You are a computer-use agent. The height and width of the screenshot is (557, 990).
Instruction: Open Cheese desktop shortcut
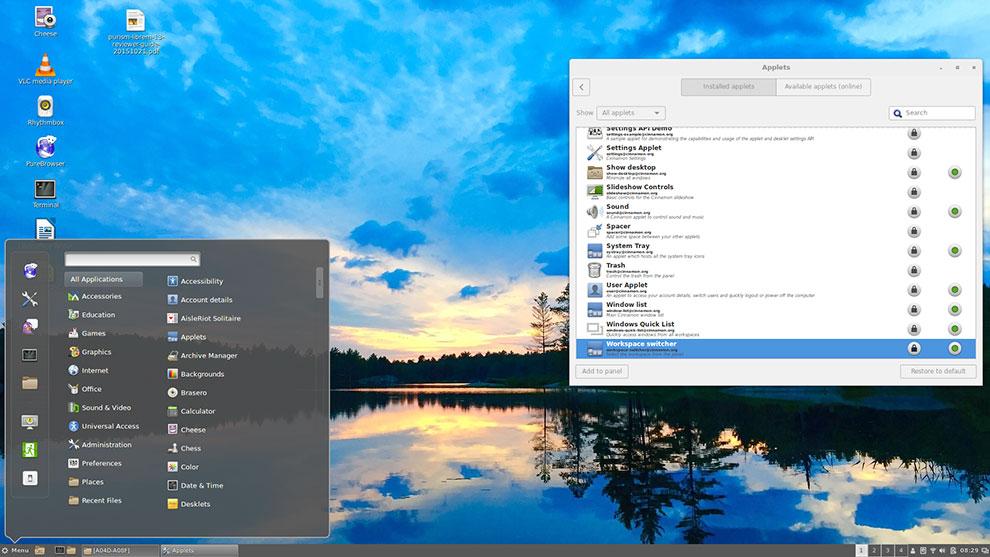[45, 21]
